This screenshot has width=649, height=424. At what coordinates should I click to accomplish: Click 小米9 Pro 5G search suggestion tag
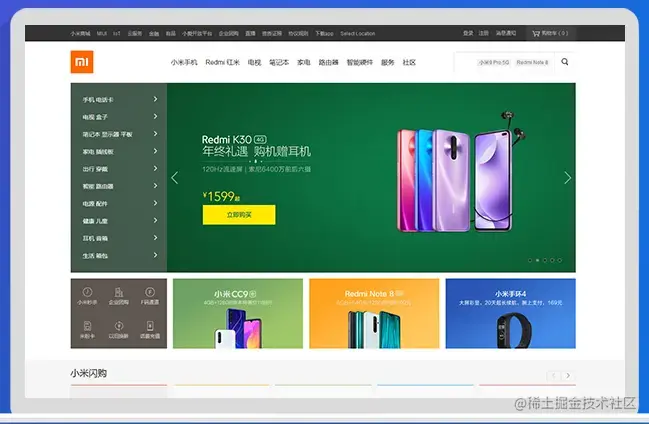(494, 63)
